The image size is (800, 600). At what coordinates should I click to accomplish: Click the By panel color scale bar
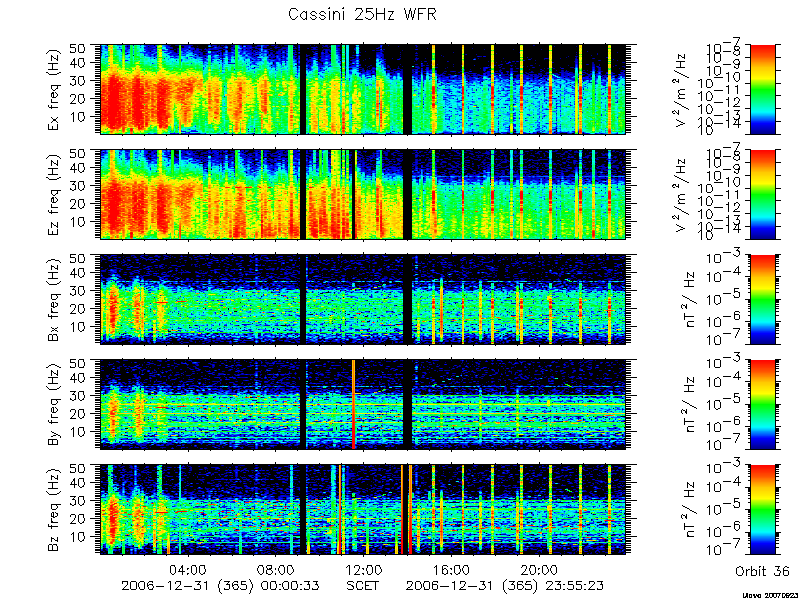(762, 405)
